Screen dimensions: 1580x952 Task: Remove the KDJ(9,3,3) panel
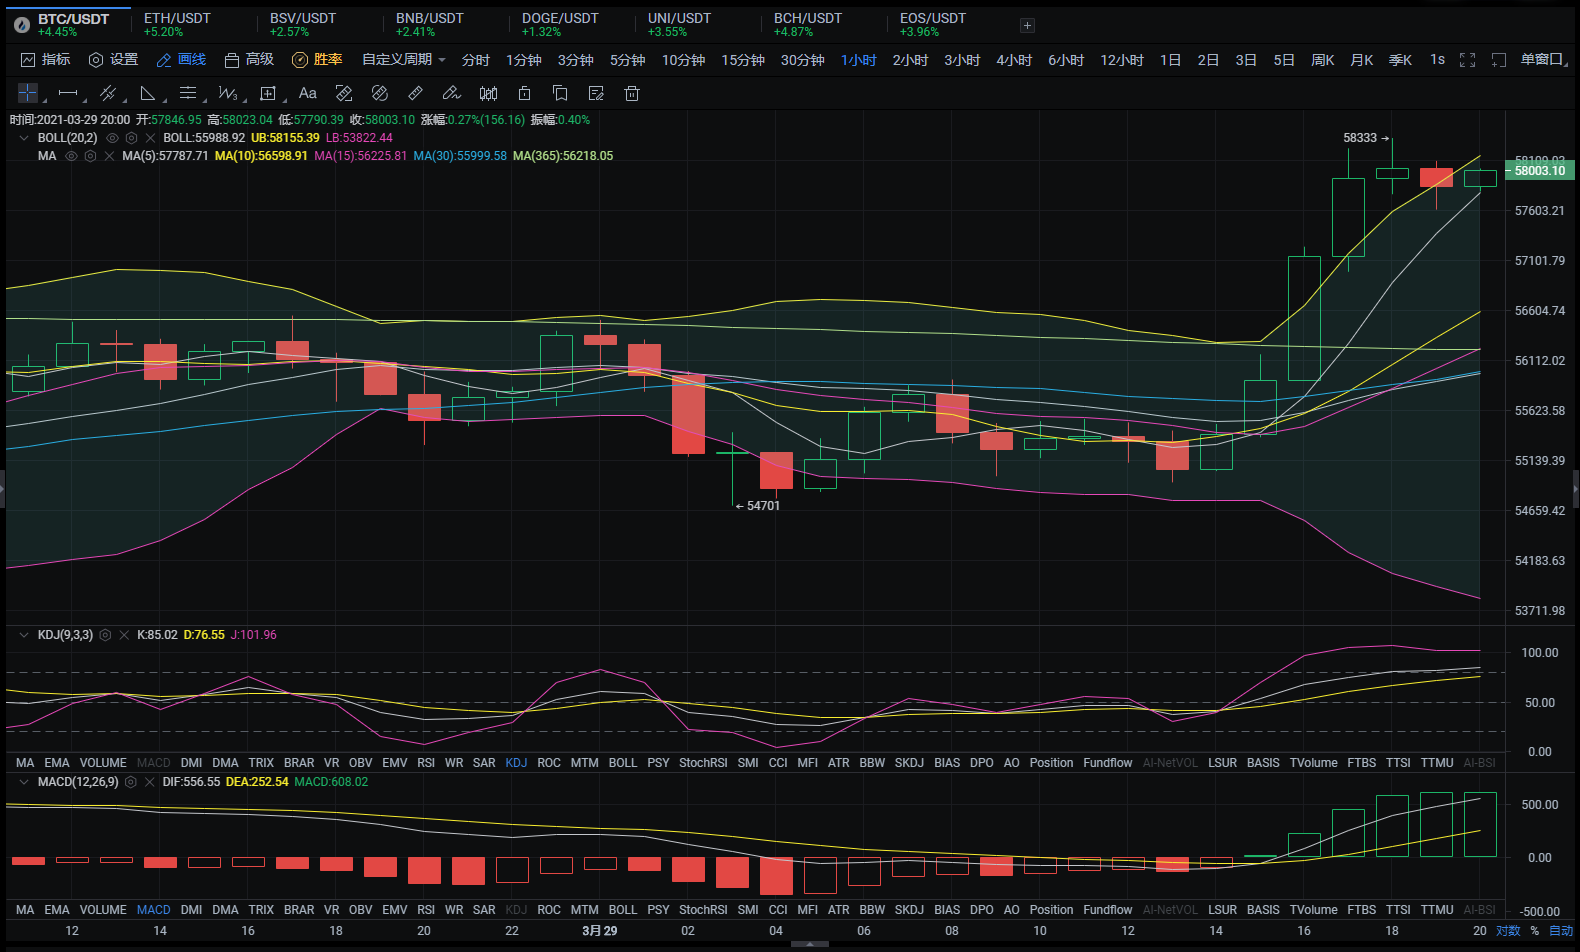click(x=124, y=635)
